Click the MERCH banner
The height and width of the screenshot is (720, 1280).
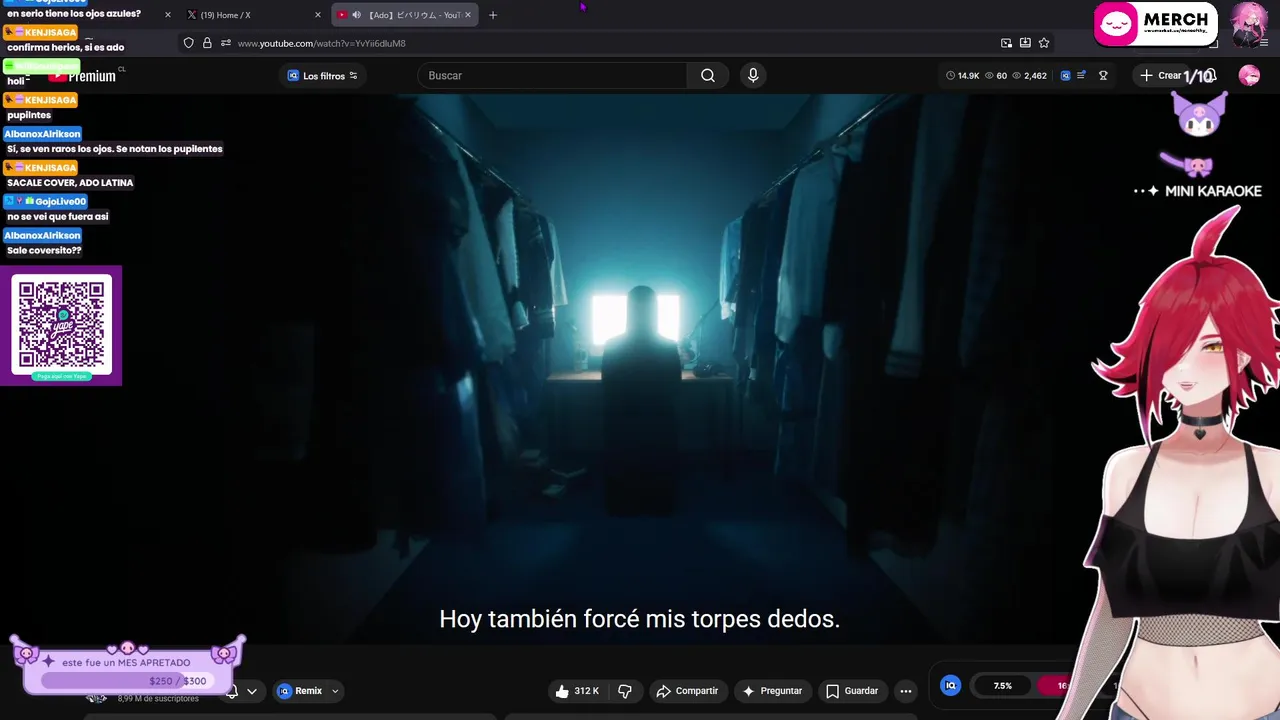[x=1156, y=24]
